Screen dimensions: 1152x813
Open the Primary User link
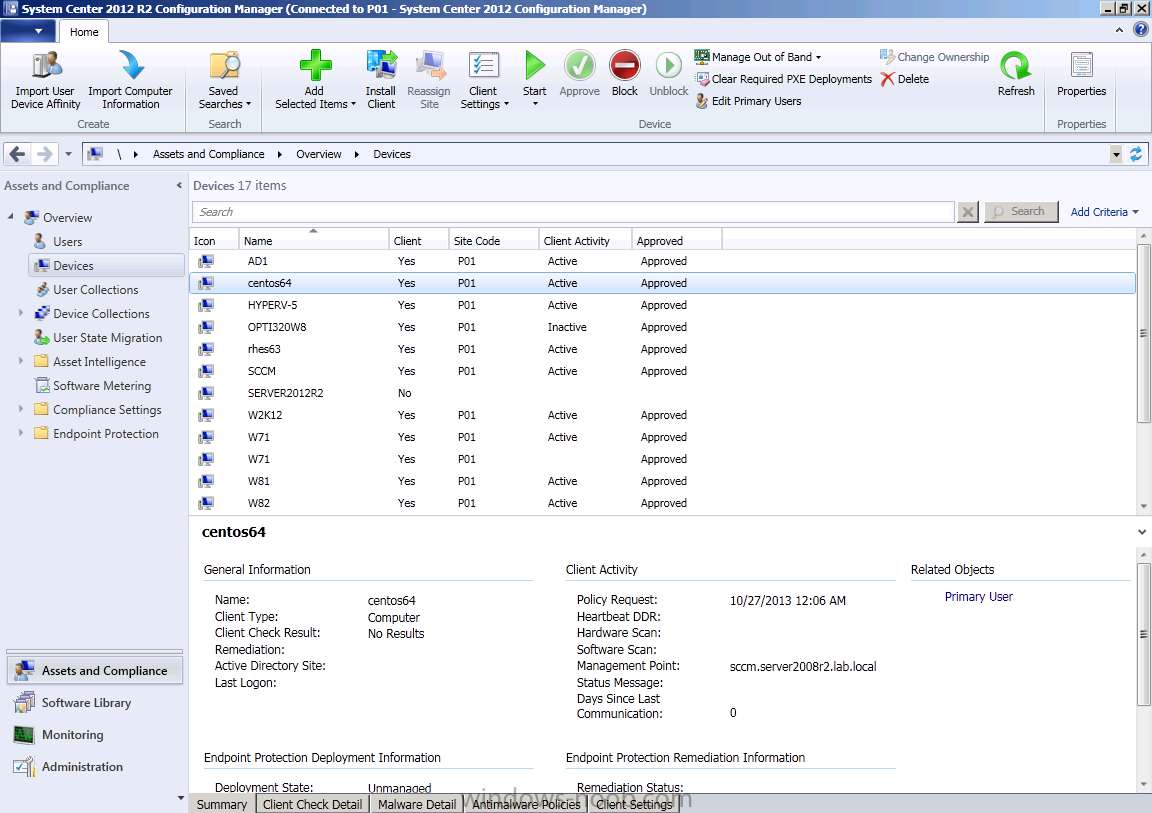pyautogui.click(x=978, y=596)
